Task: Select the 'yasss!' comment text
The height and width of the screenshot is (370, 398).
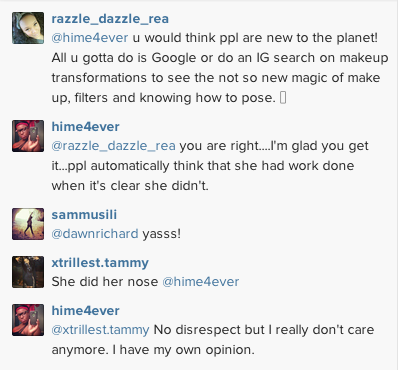Action: click(x=162, y=234)
